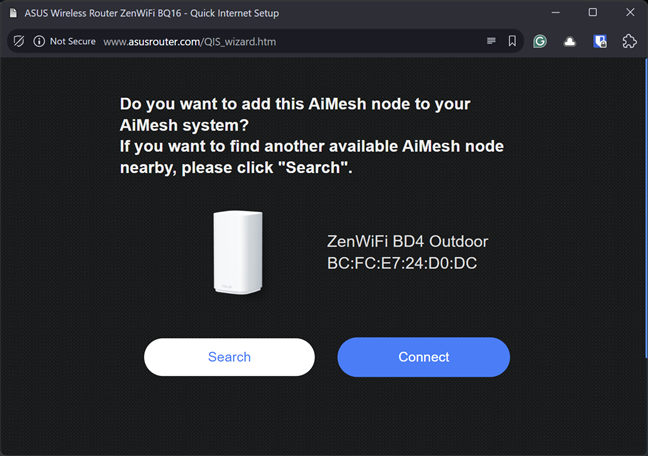This screenshot has width=648, height=456.
Task: Open the Extensions puzzle icon
Action: click(629, 41)
